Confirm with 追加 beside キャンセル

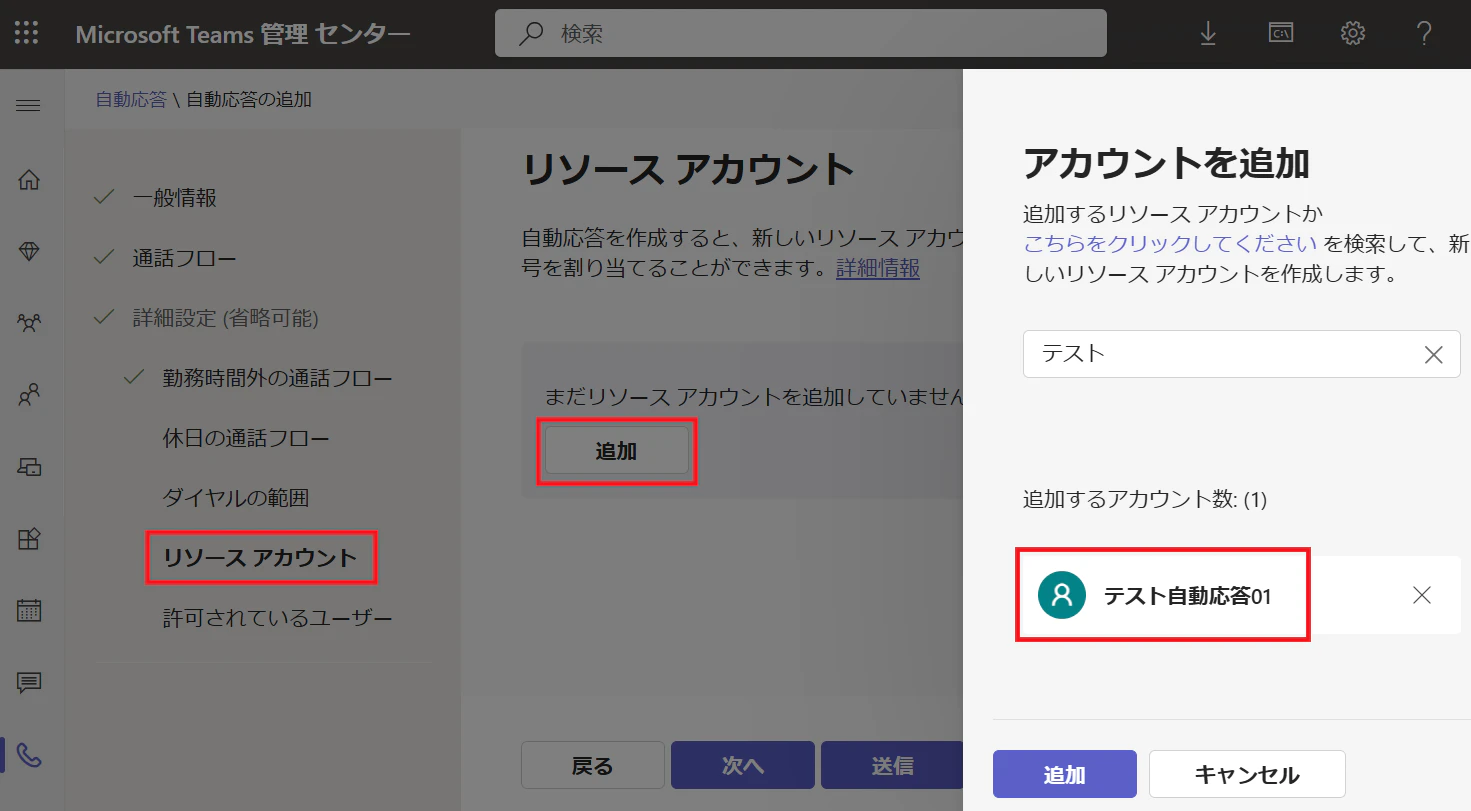pyautogui.click(x=1065, y=774)
